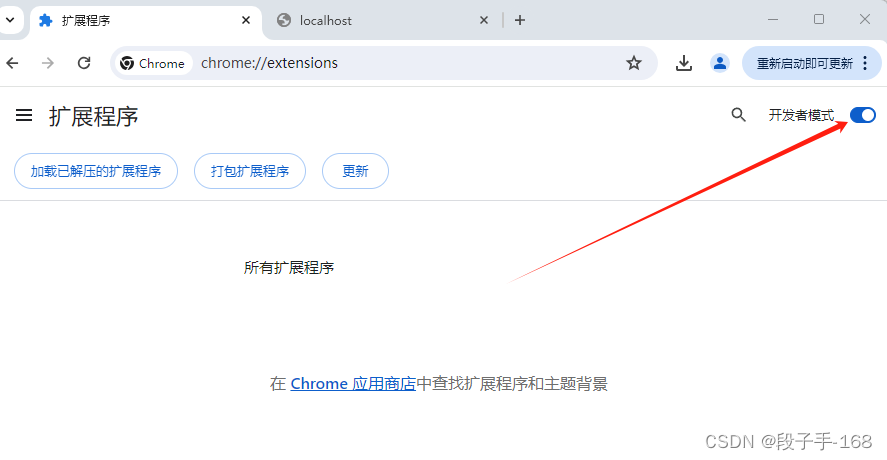Search extensions with magnifier icon
This screenshot has width=887, height=460.
pos(738,115)
